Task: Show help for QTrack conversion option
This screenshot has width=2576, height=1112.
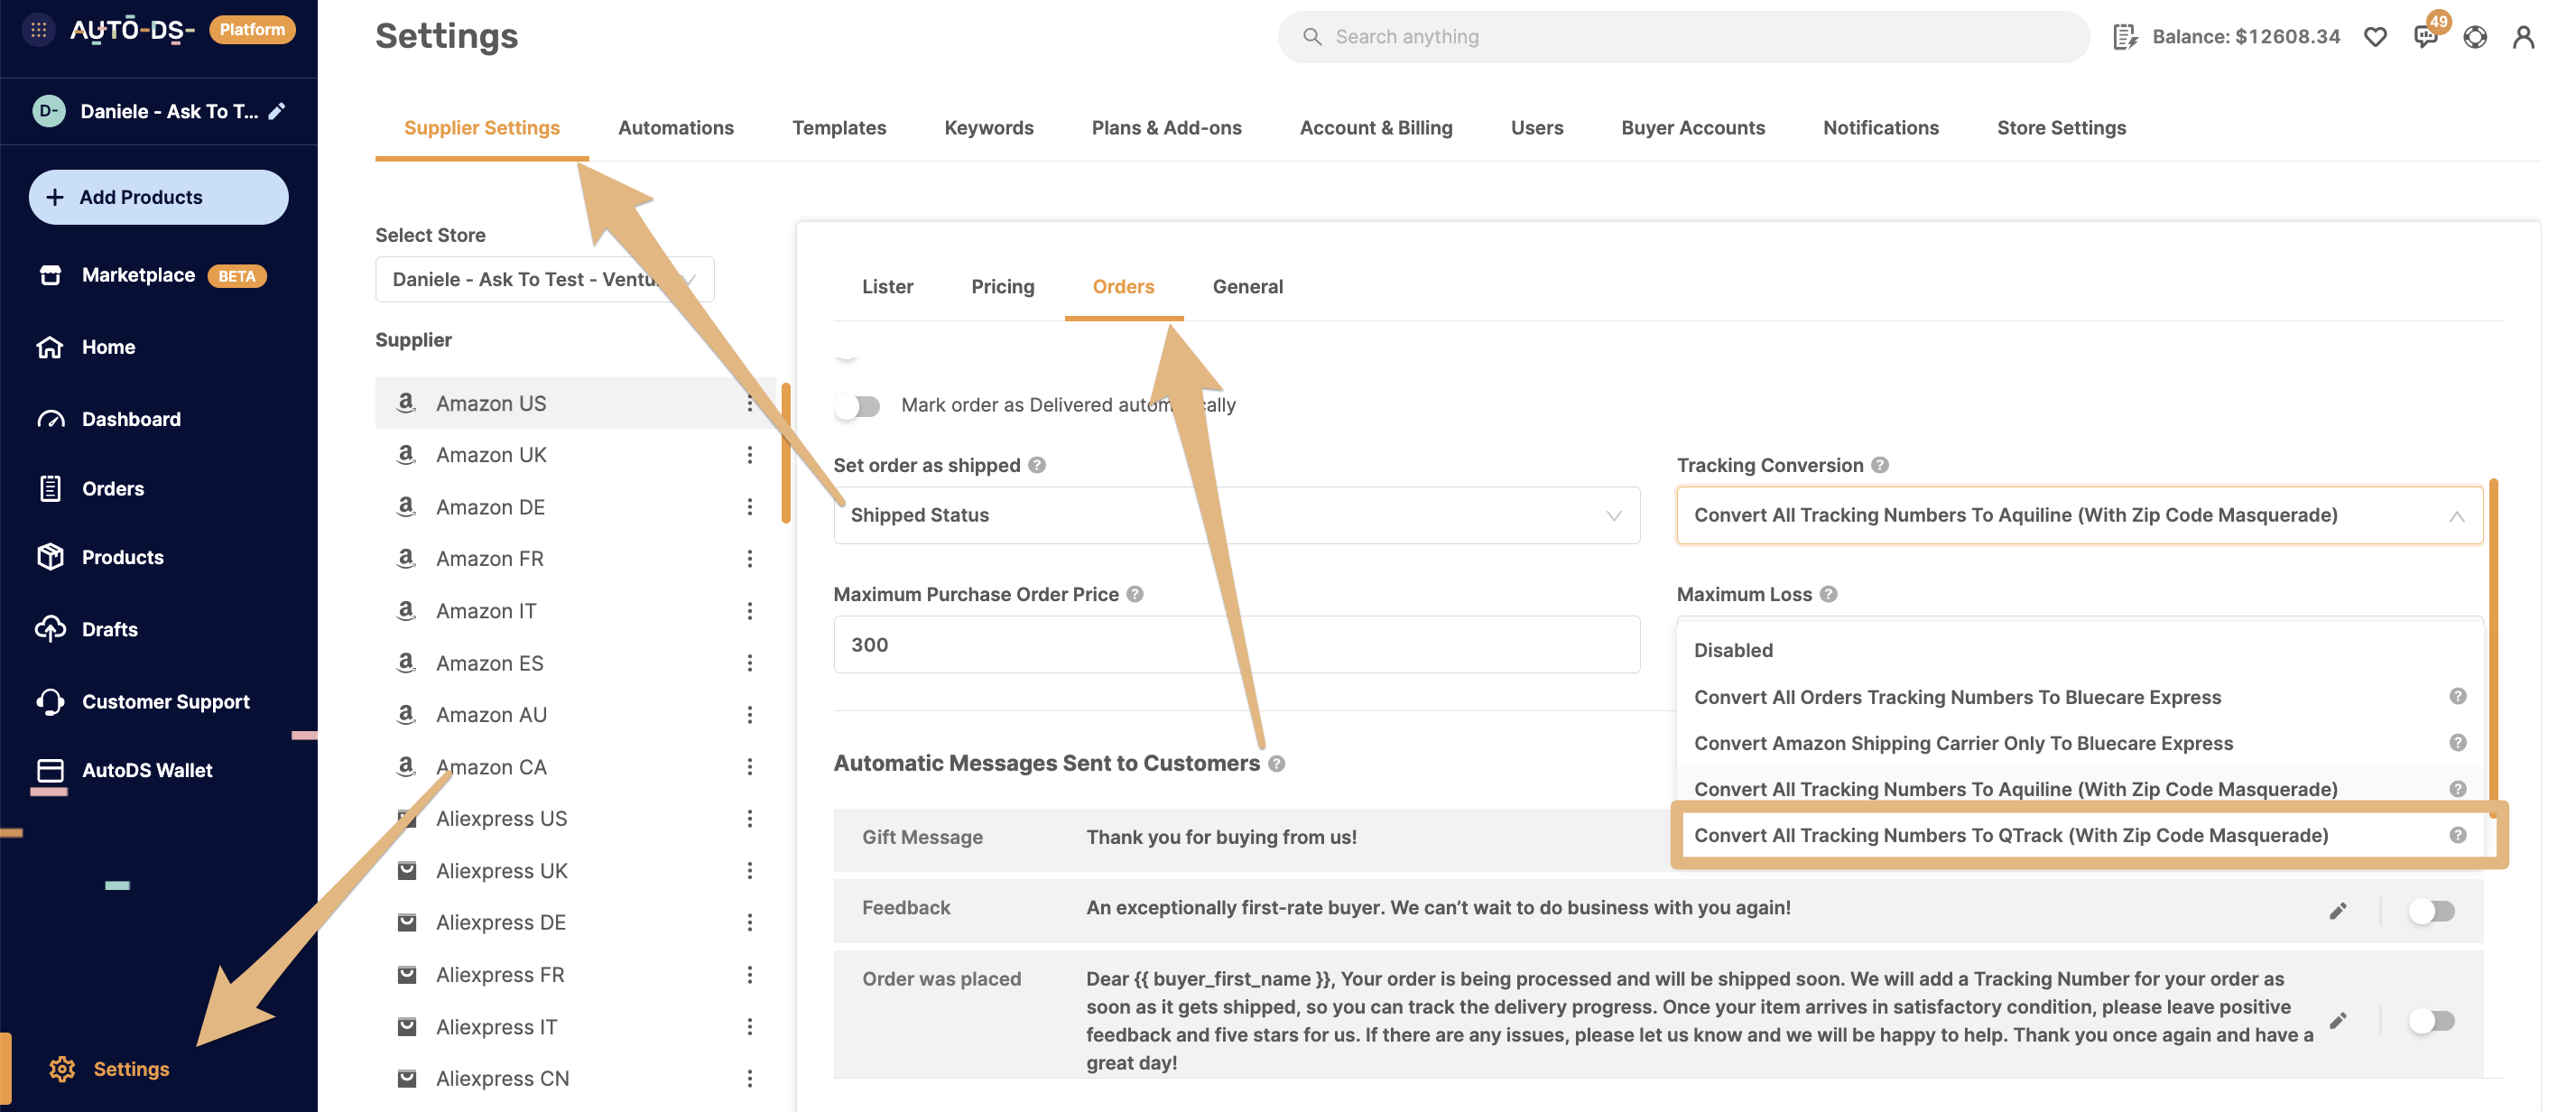Action: point(2457,835)
